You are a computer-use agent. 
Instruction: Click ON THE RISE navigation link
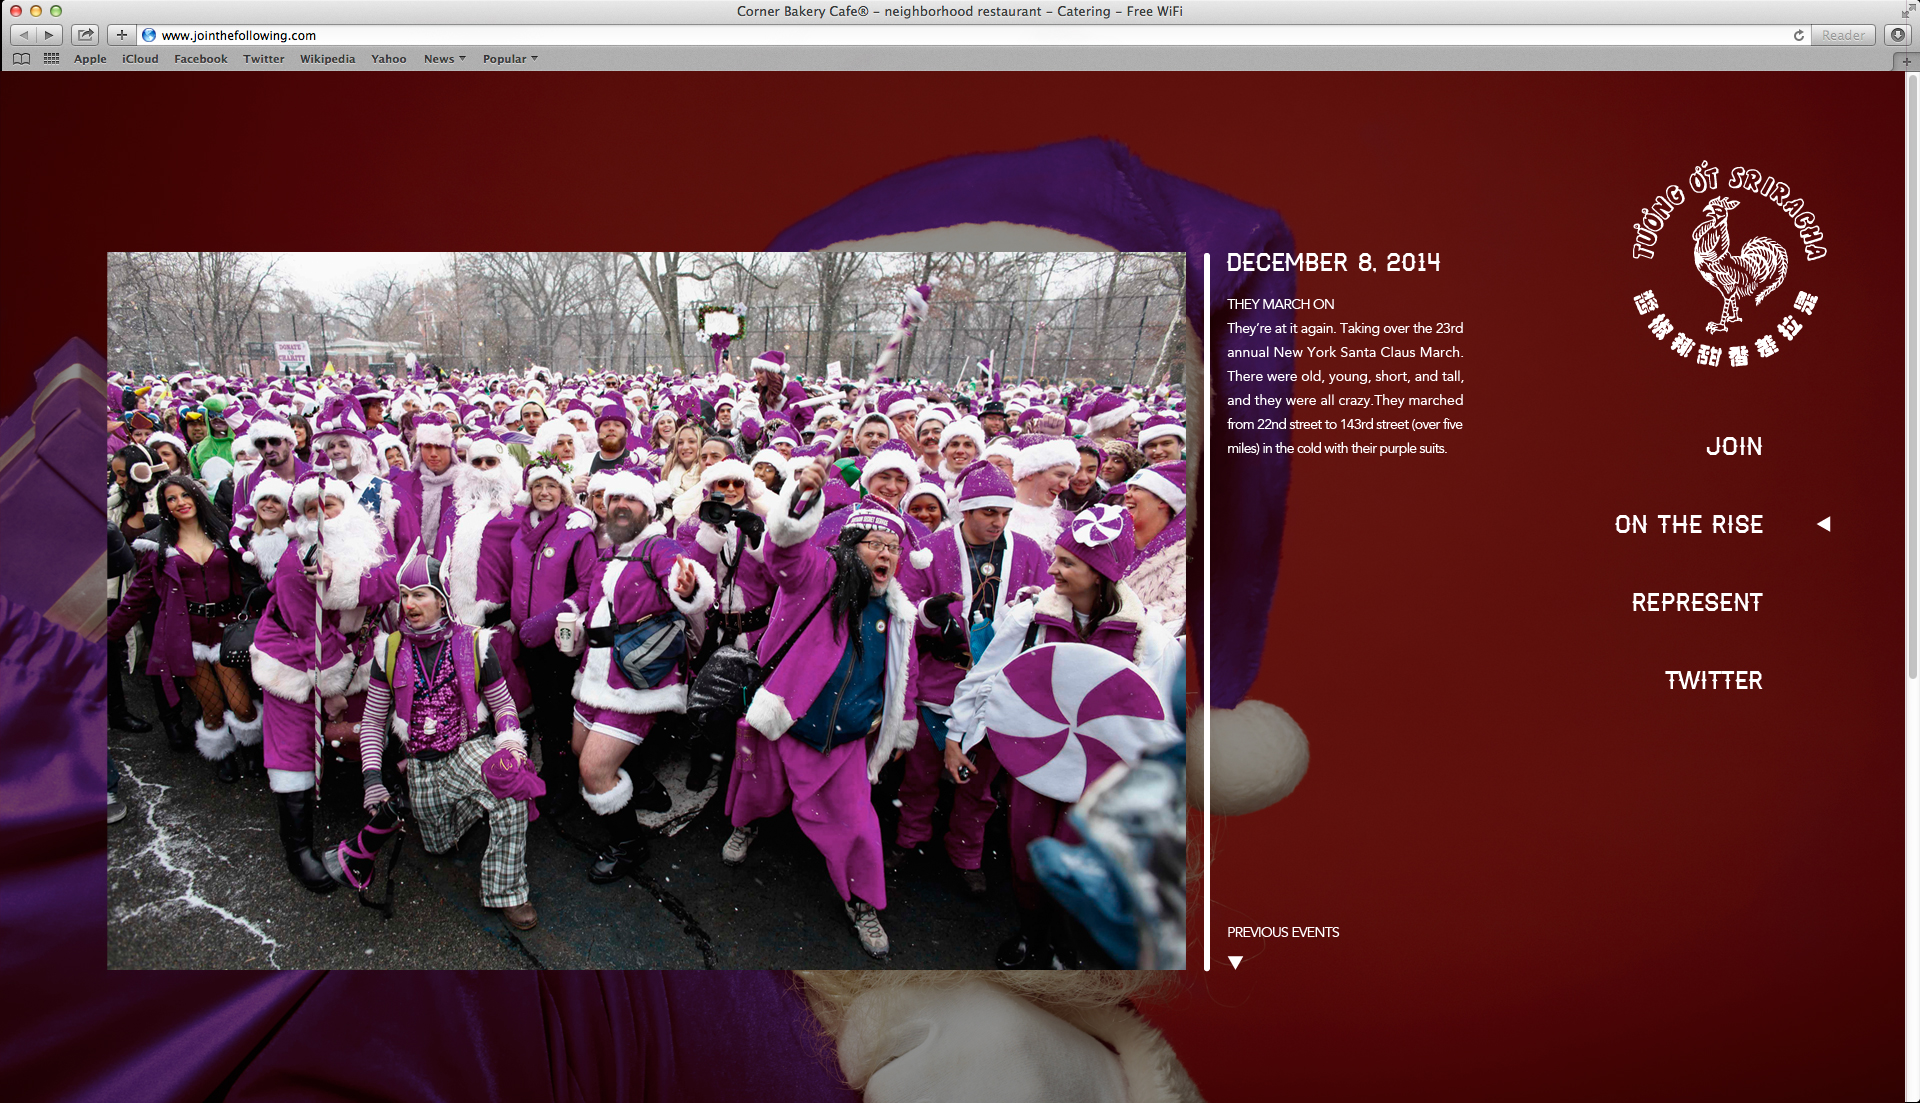tap(1688, 525)
